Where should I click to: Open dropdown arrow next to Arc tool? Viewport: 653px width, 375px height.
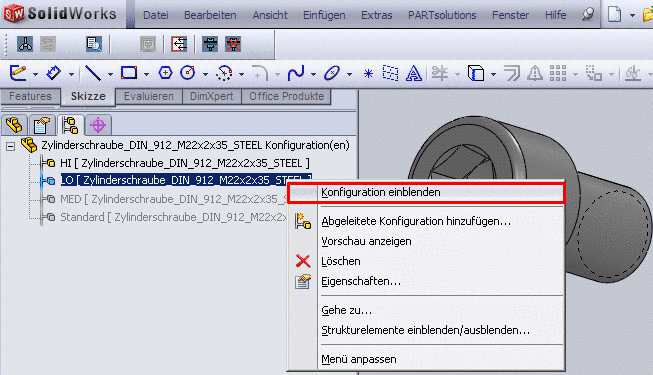pyautogui.click(x=242, y=75)
